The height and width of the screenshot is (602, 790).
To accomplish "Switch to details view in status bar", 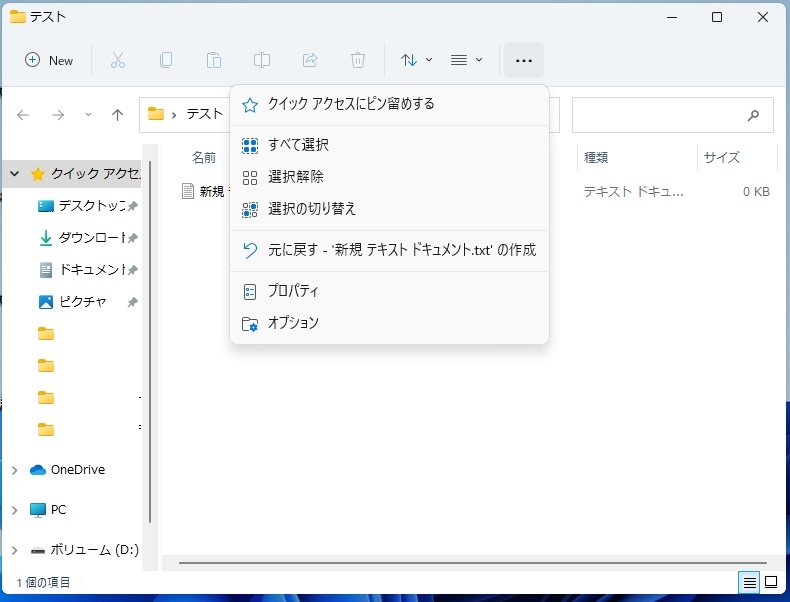I will [x=748, y=582].
